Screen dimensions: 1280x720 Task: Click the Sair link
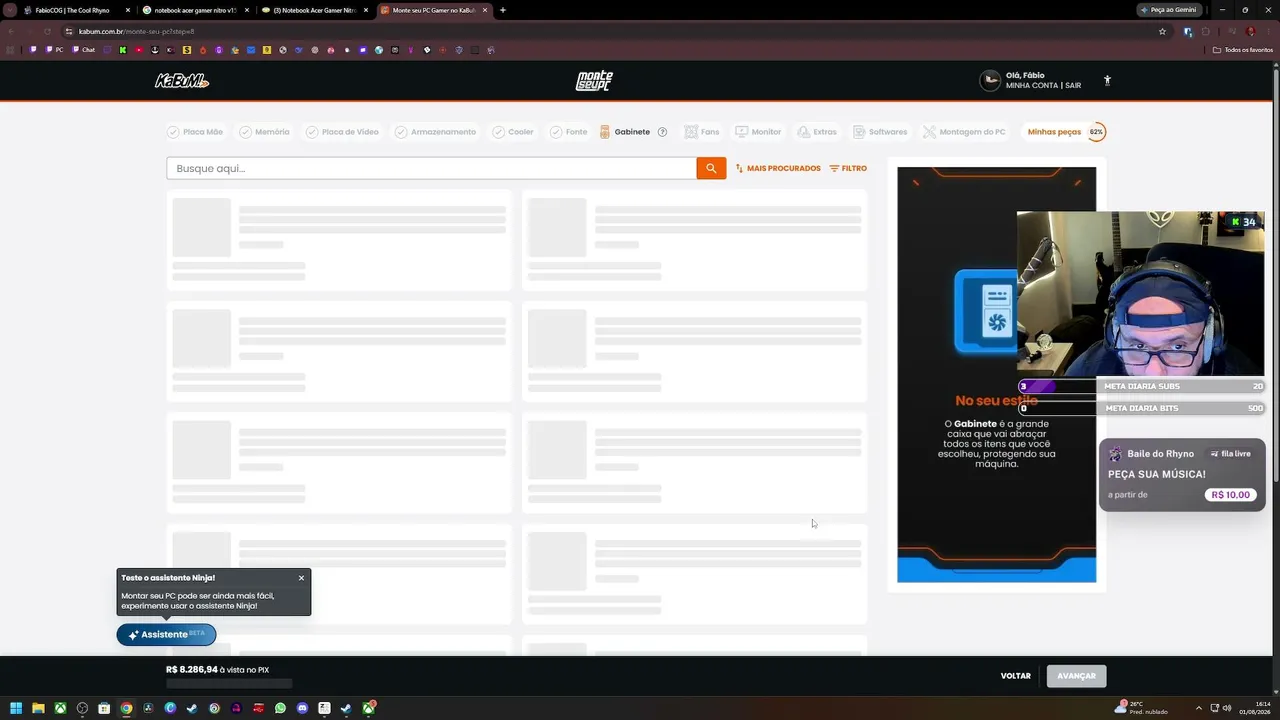(1073, 86)
